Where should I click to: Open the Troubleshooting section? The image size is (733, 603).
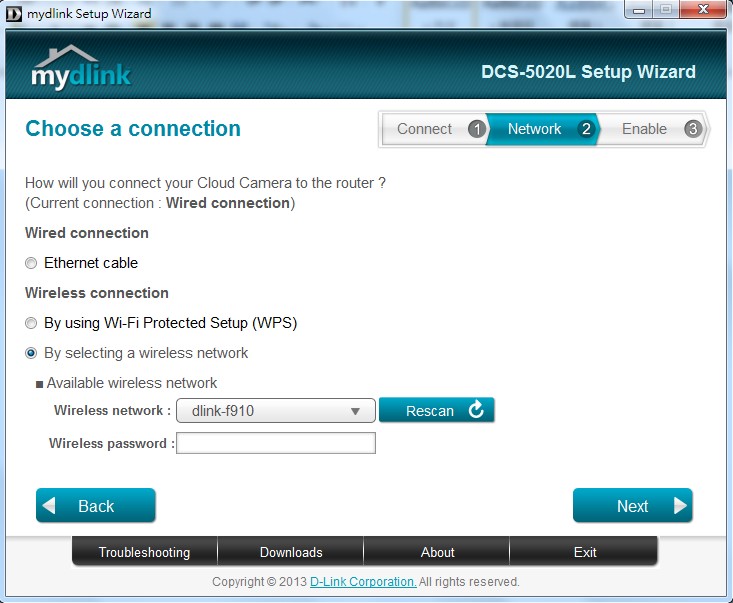(x=144, y=552)
